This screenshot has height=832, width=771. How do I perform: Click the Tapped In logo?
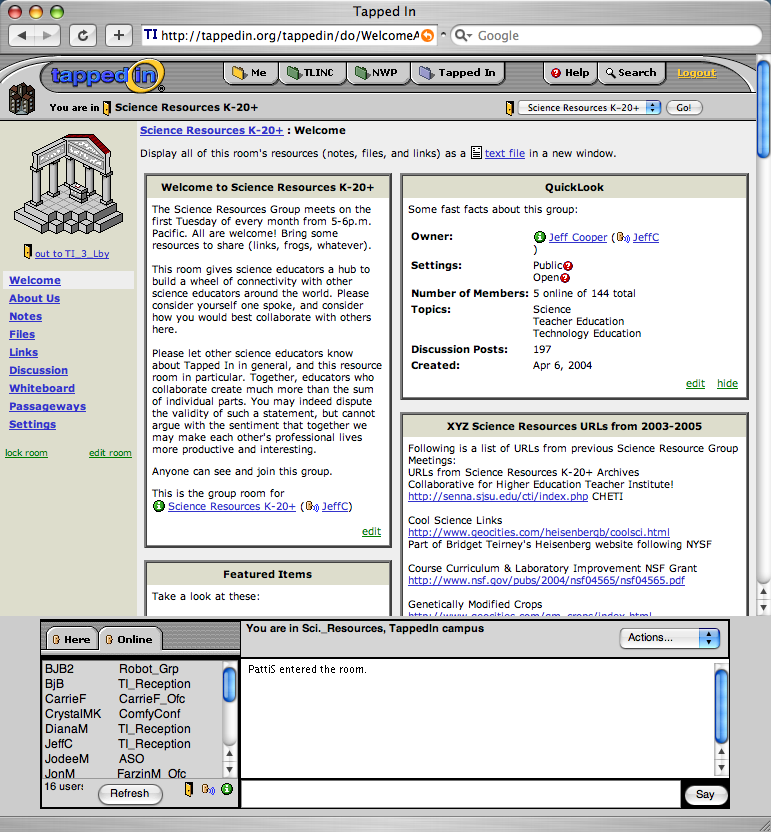[x=102, y=75]
